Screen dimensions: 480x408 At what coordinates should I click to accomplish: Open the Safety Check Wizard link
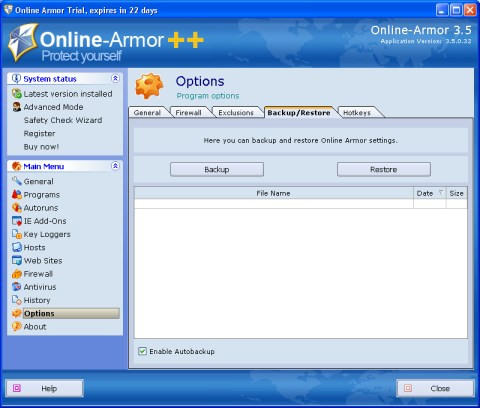pos(63,120)
